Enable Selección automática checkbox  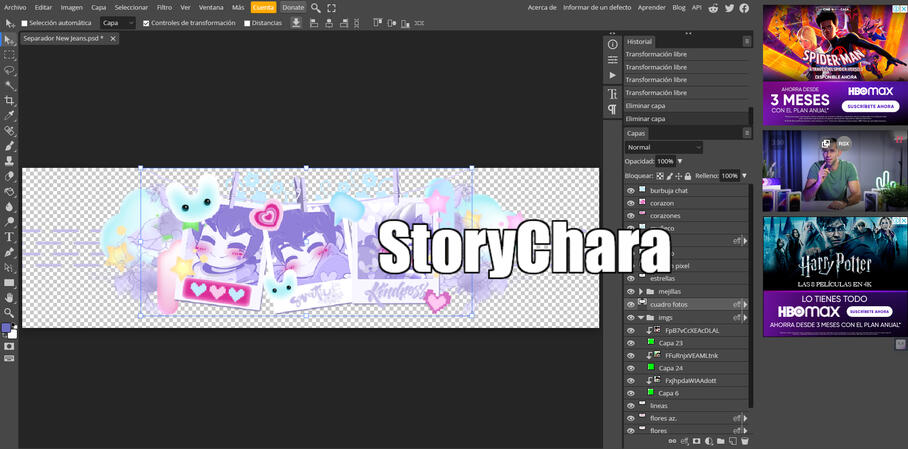tap(25, 23)
